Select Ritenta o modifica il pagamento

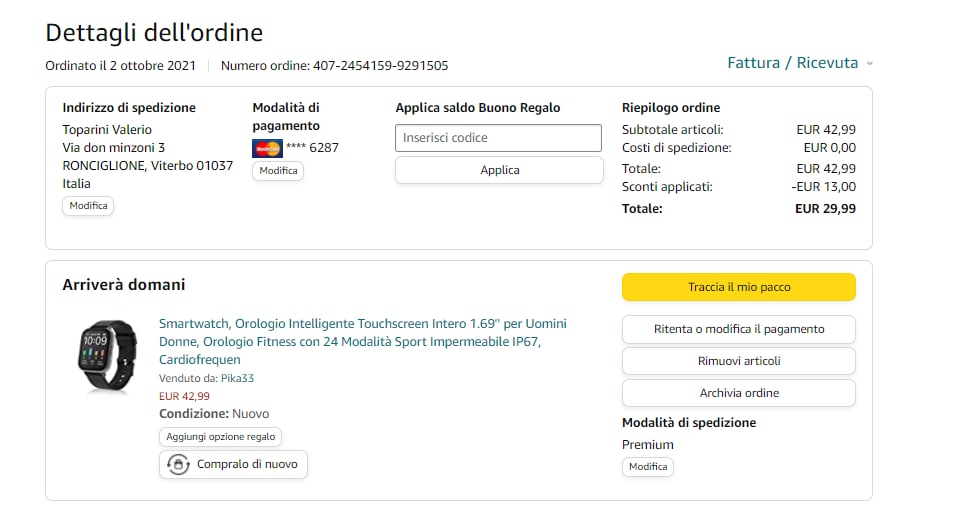pyautogui.click(x=738, y=329)
